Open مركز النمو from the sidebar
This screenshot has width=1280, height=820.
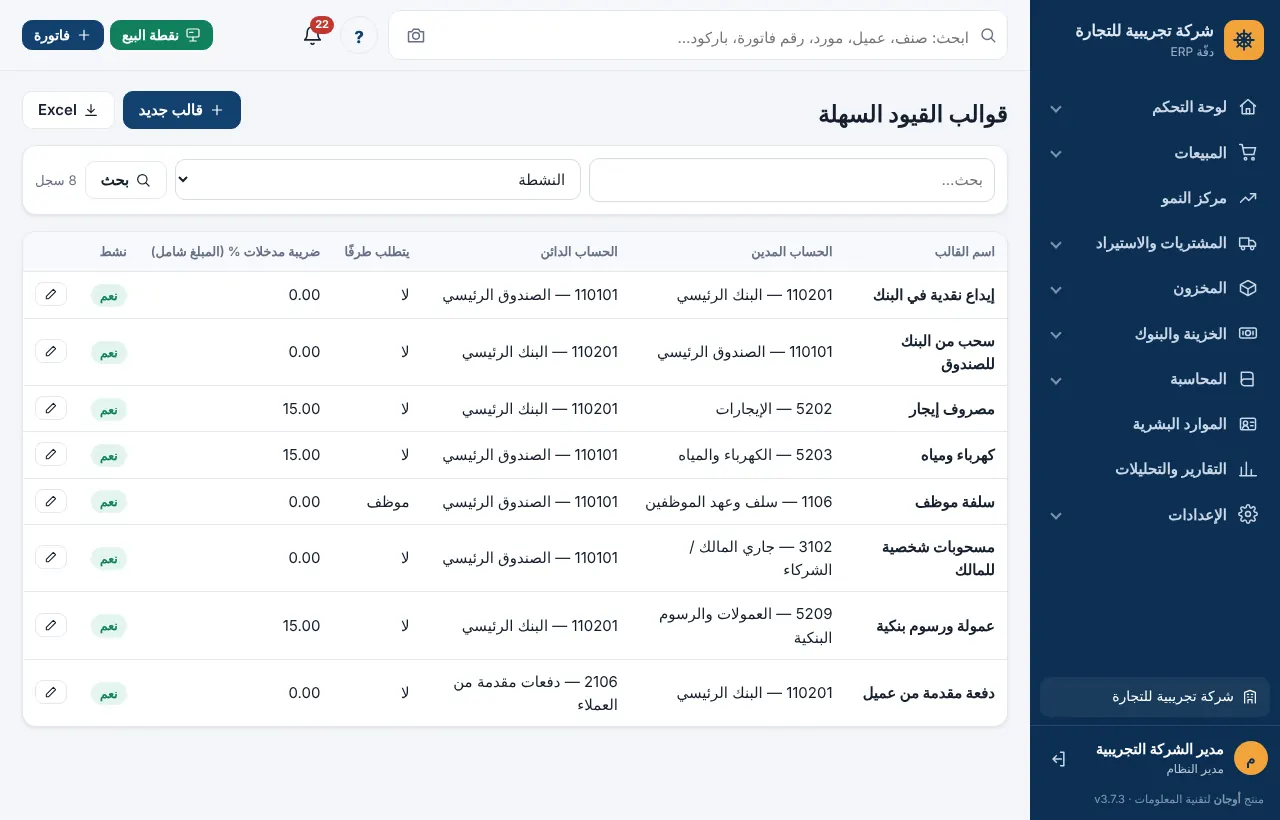click(1155, 198)
